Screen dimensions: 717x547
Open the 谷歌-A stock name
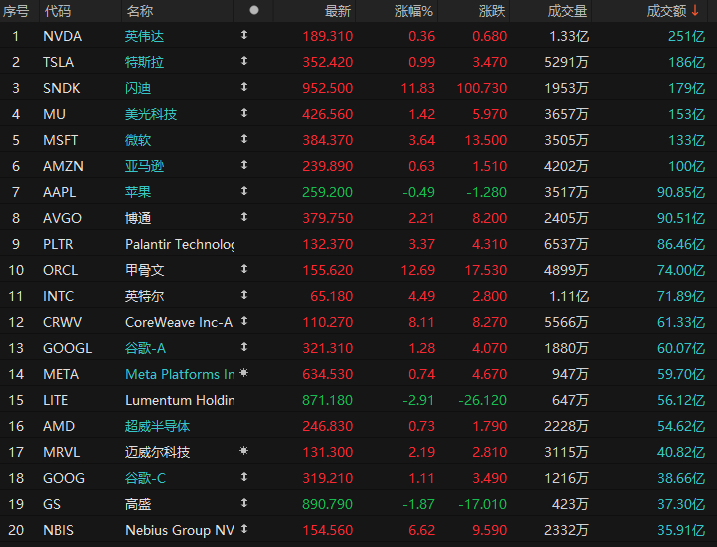click(x=145, y=349)
